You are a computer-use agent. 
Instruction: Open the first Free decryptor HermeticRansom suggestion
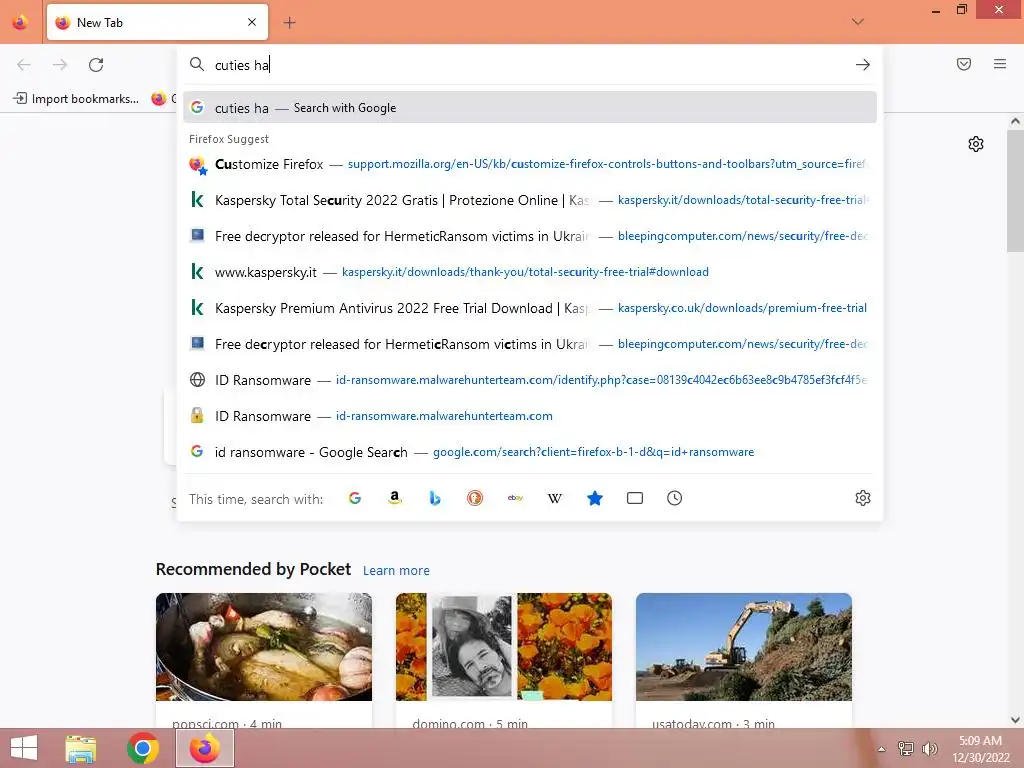(530, 236)
